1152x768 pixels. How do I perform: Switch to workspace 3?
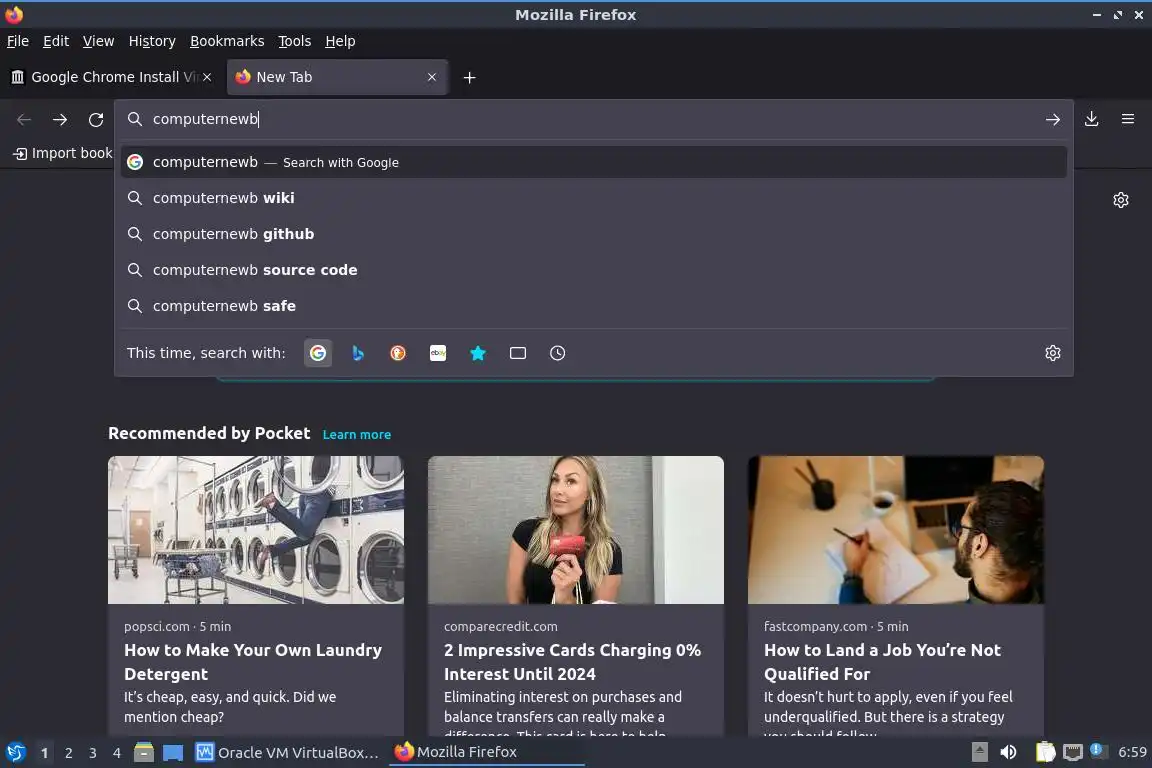[x=93, y=753]
